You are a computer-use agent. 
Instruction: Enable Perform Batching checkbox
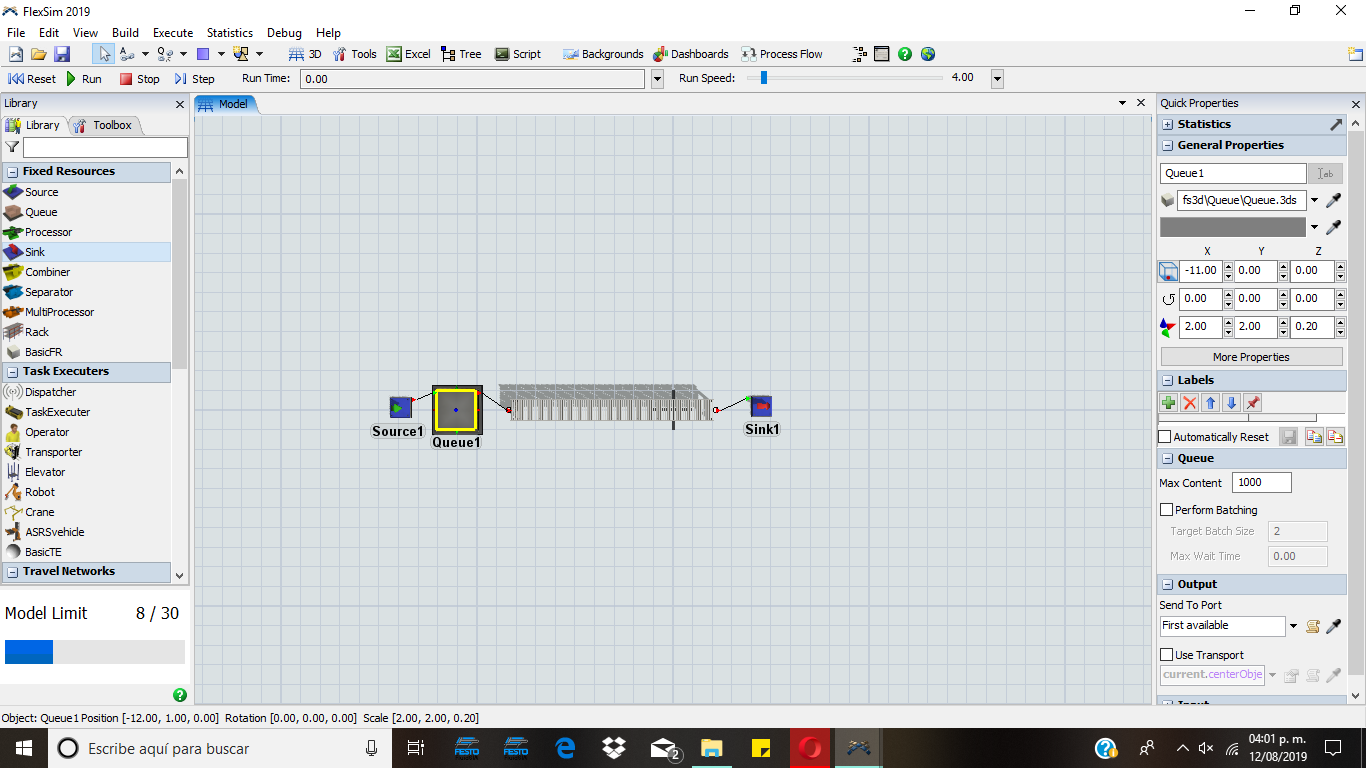pyautogui.click(x=1166, y=510)
